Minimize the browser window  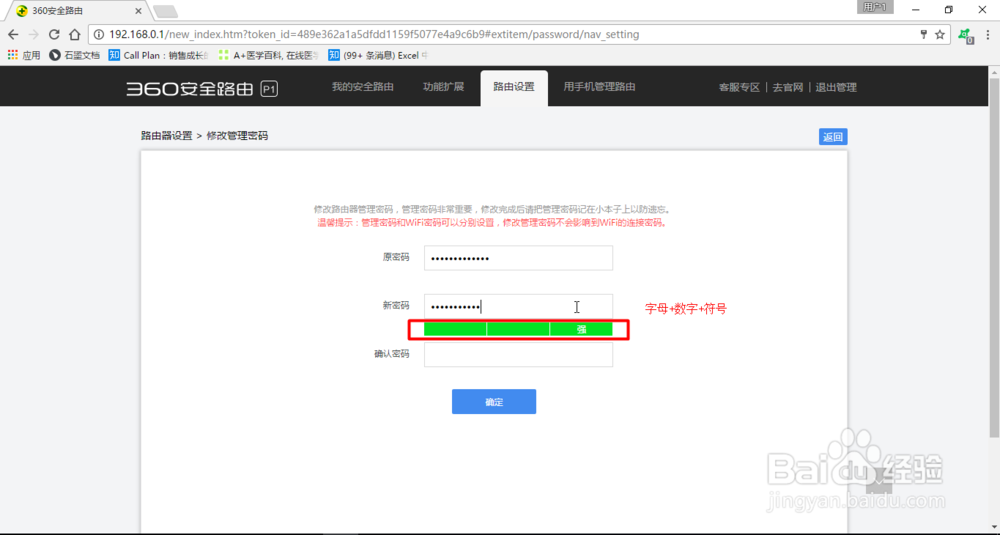click(x=915, y=10)
